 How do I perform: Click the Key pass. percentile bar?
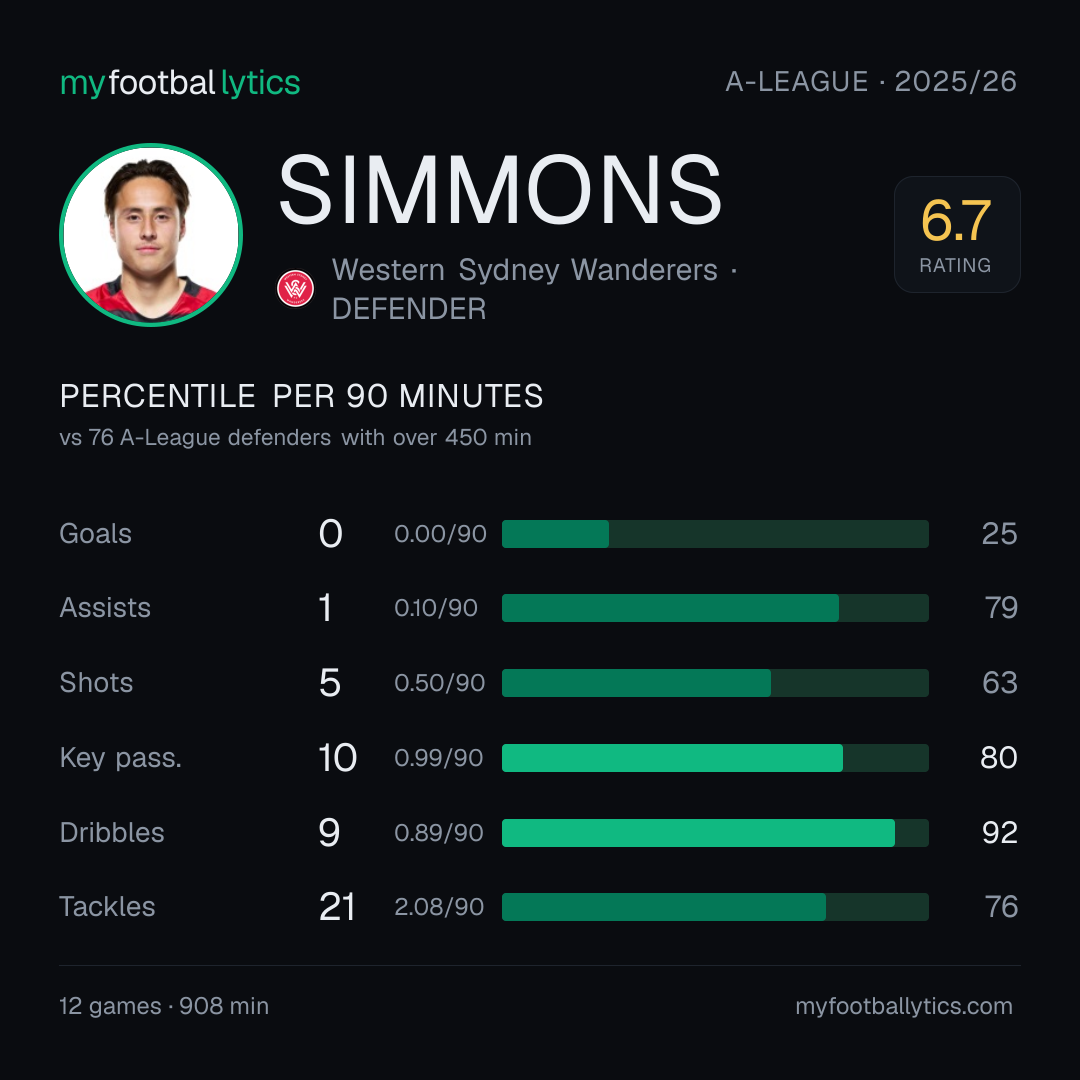point(715,758)
